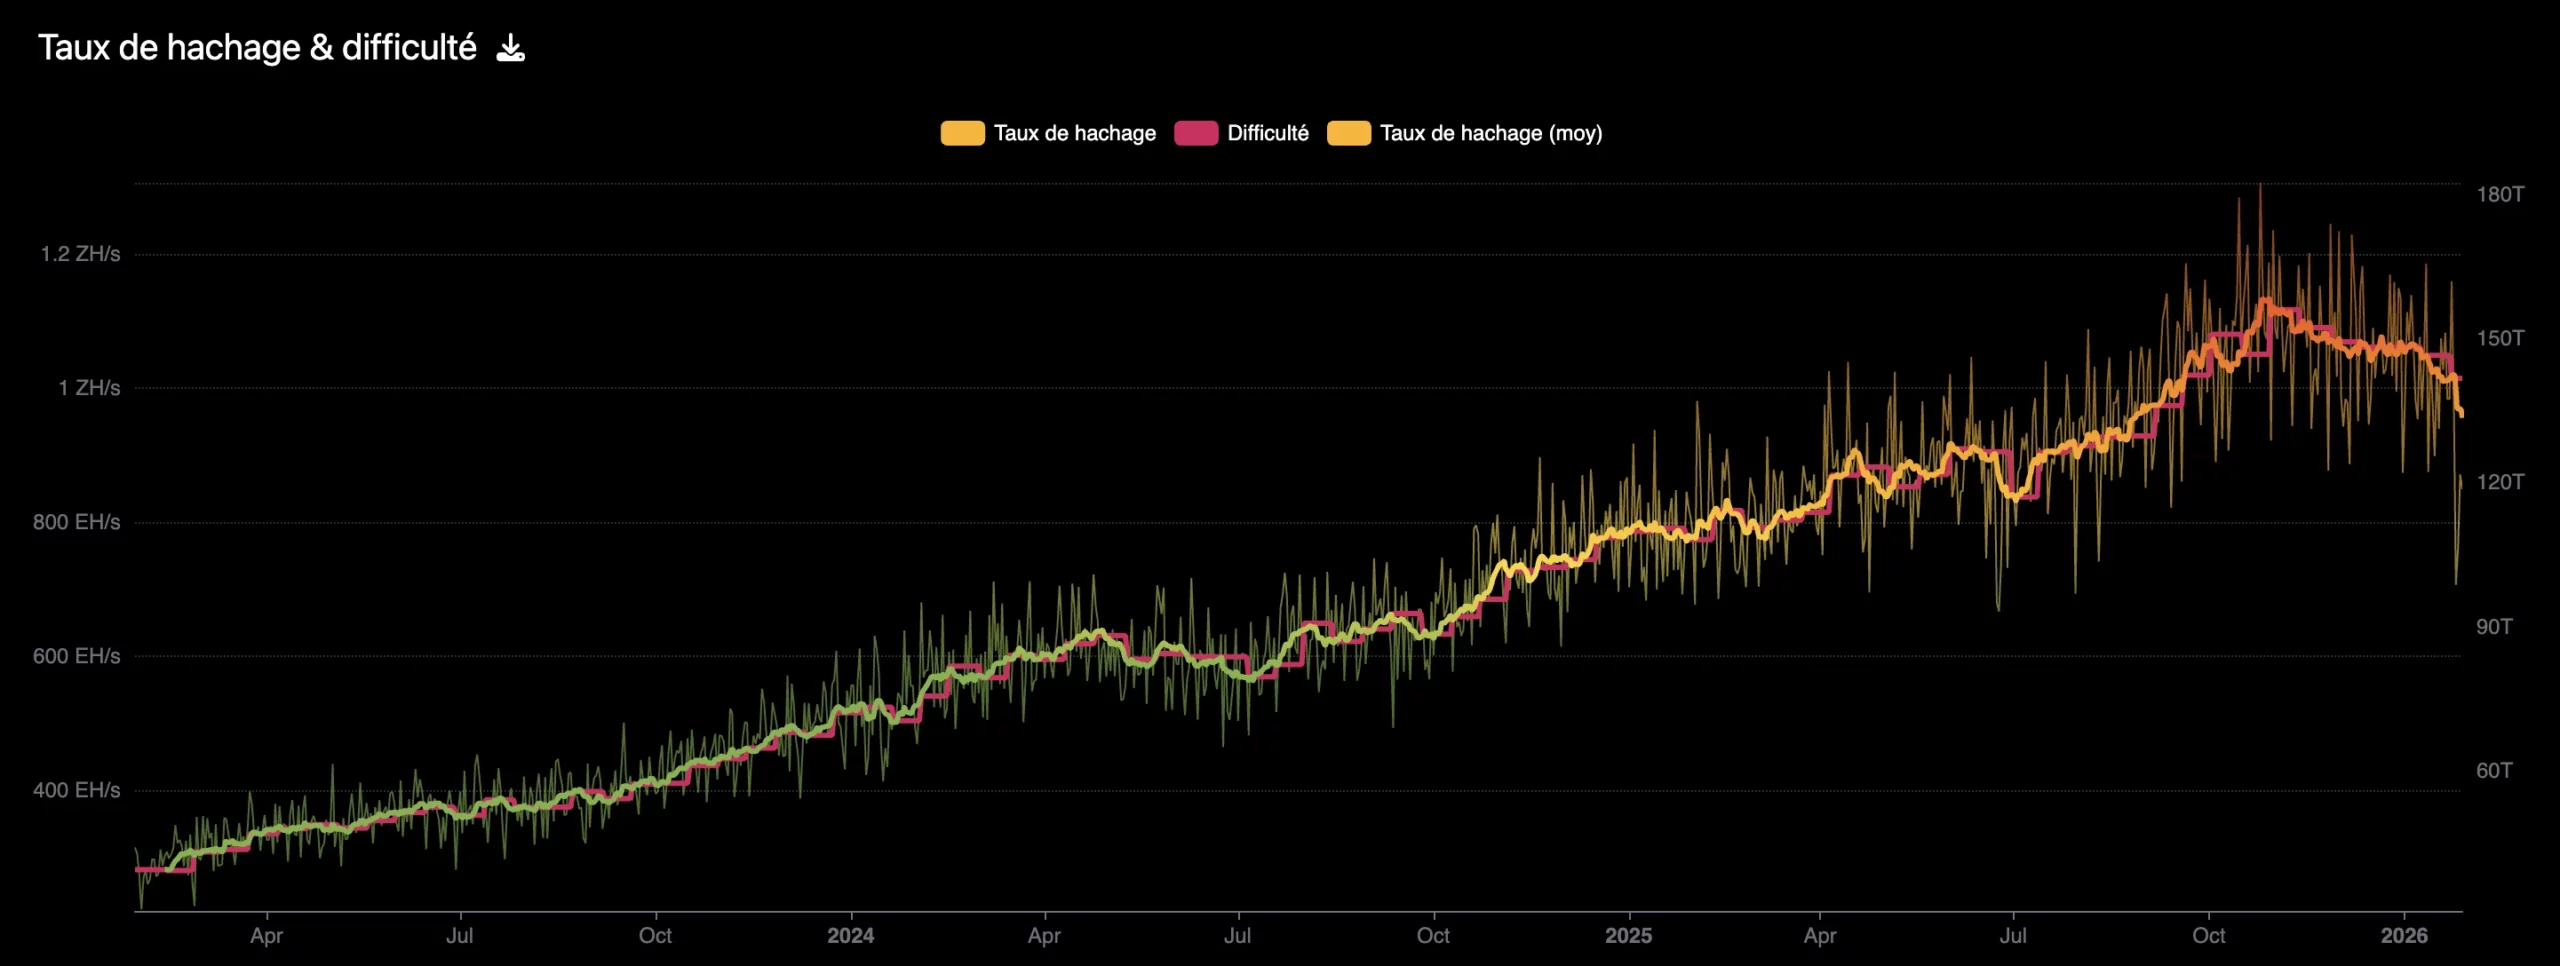Image resolution: width=2560 pixels, height=966 pixels.
Task: Click the chart title 'Taux de hachage & difficulté'
Action: pos(258,45)
